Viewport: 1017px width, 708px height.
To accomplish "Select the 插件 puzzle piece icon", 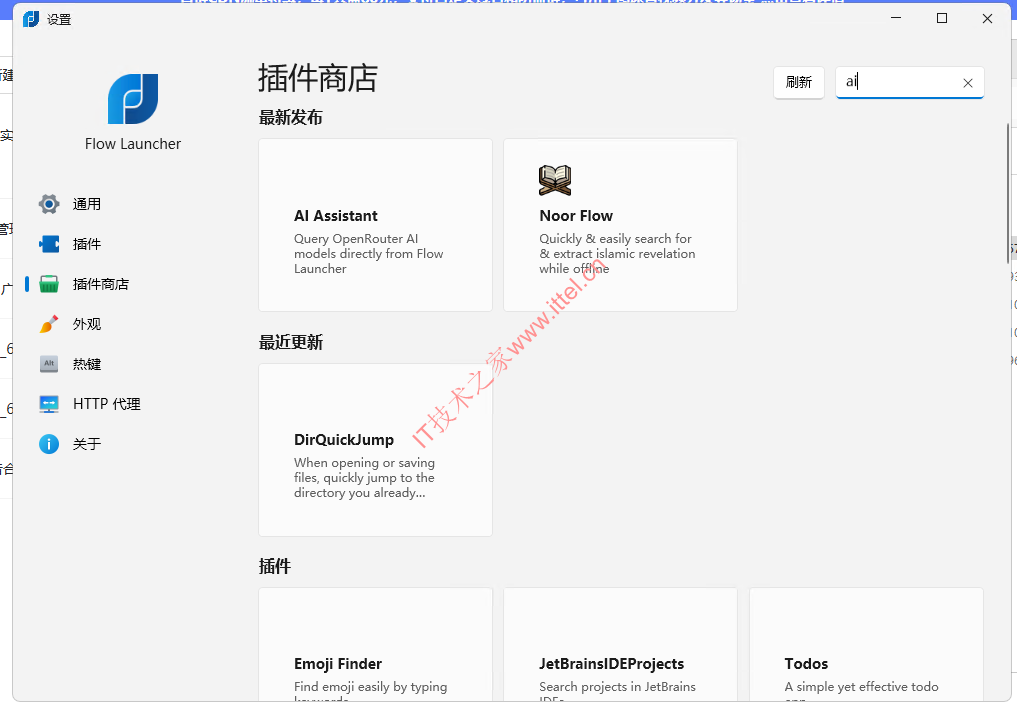I will (x=49, y=244).
